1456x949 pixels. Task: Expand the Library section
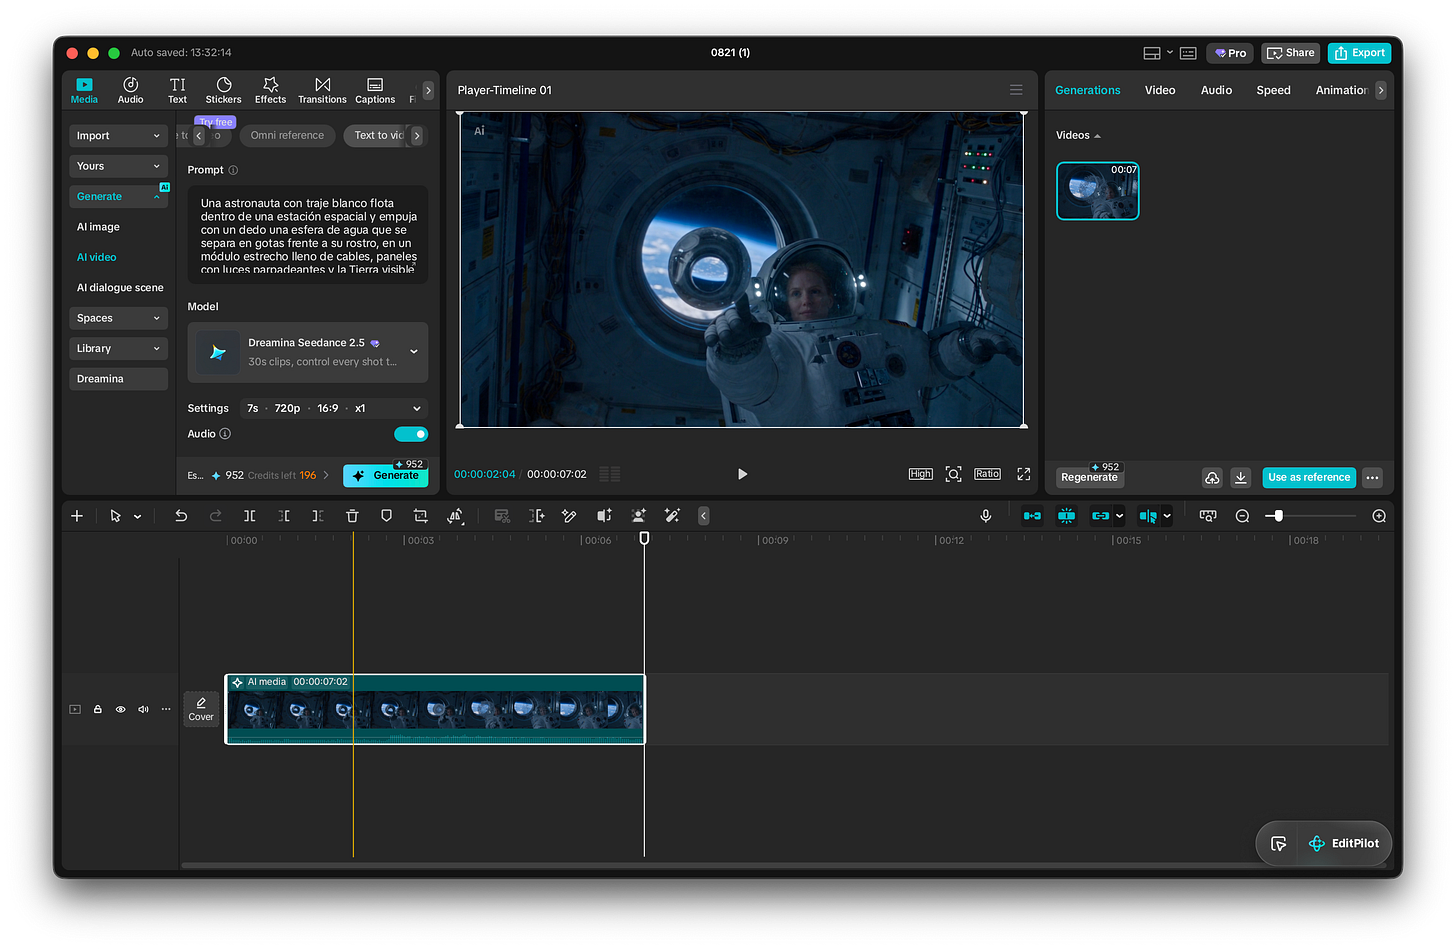coord(118,348)
